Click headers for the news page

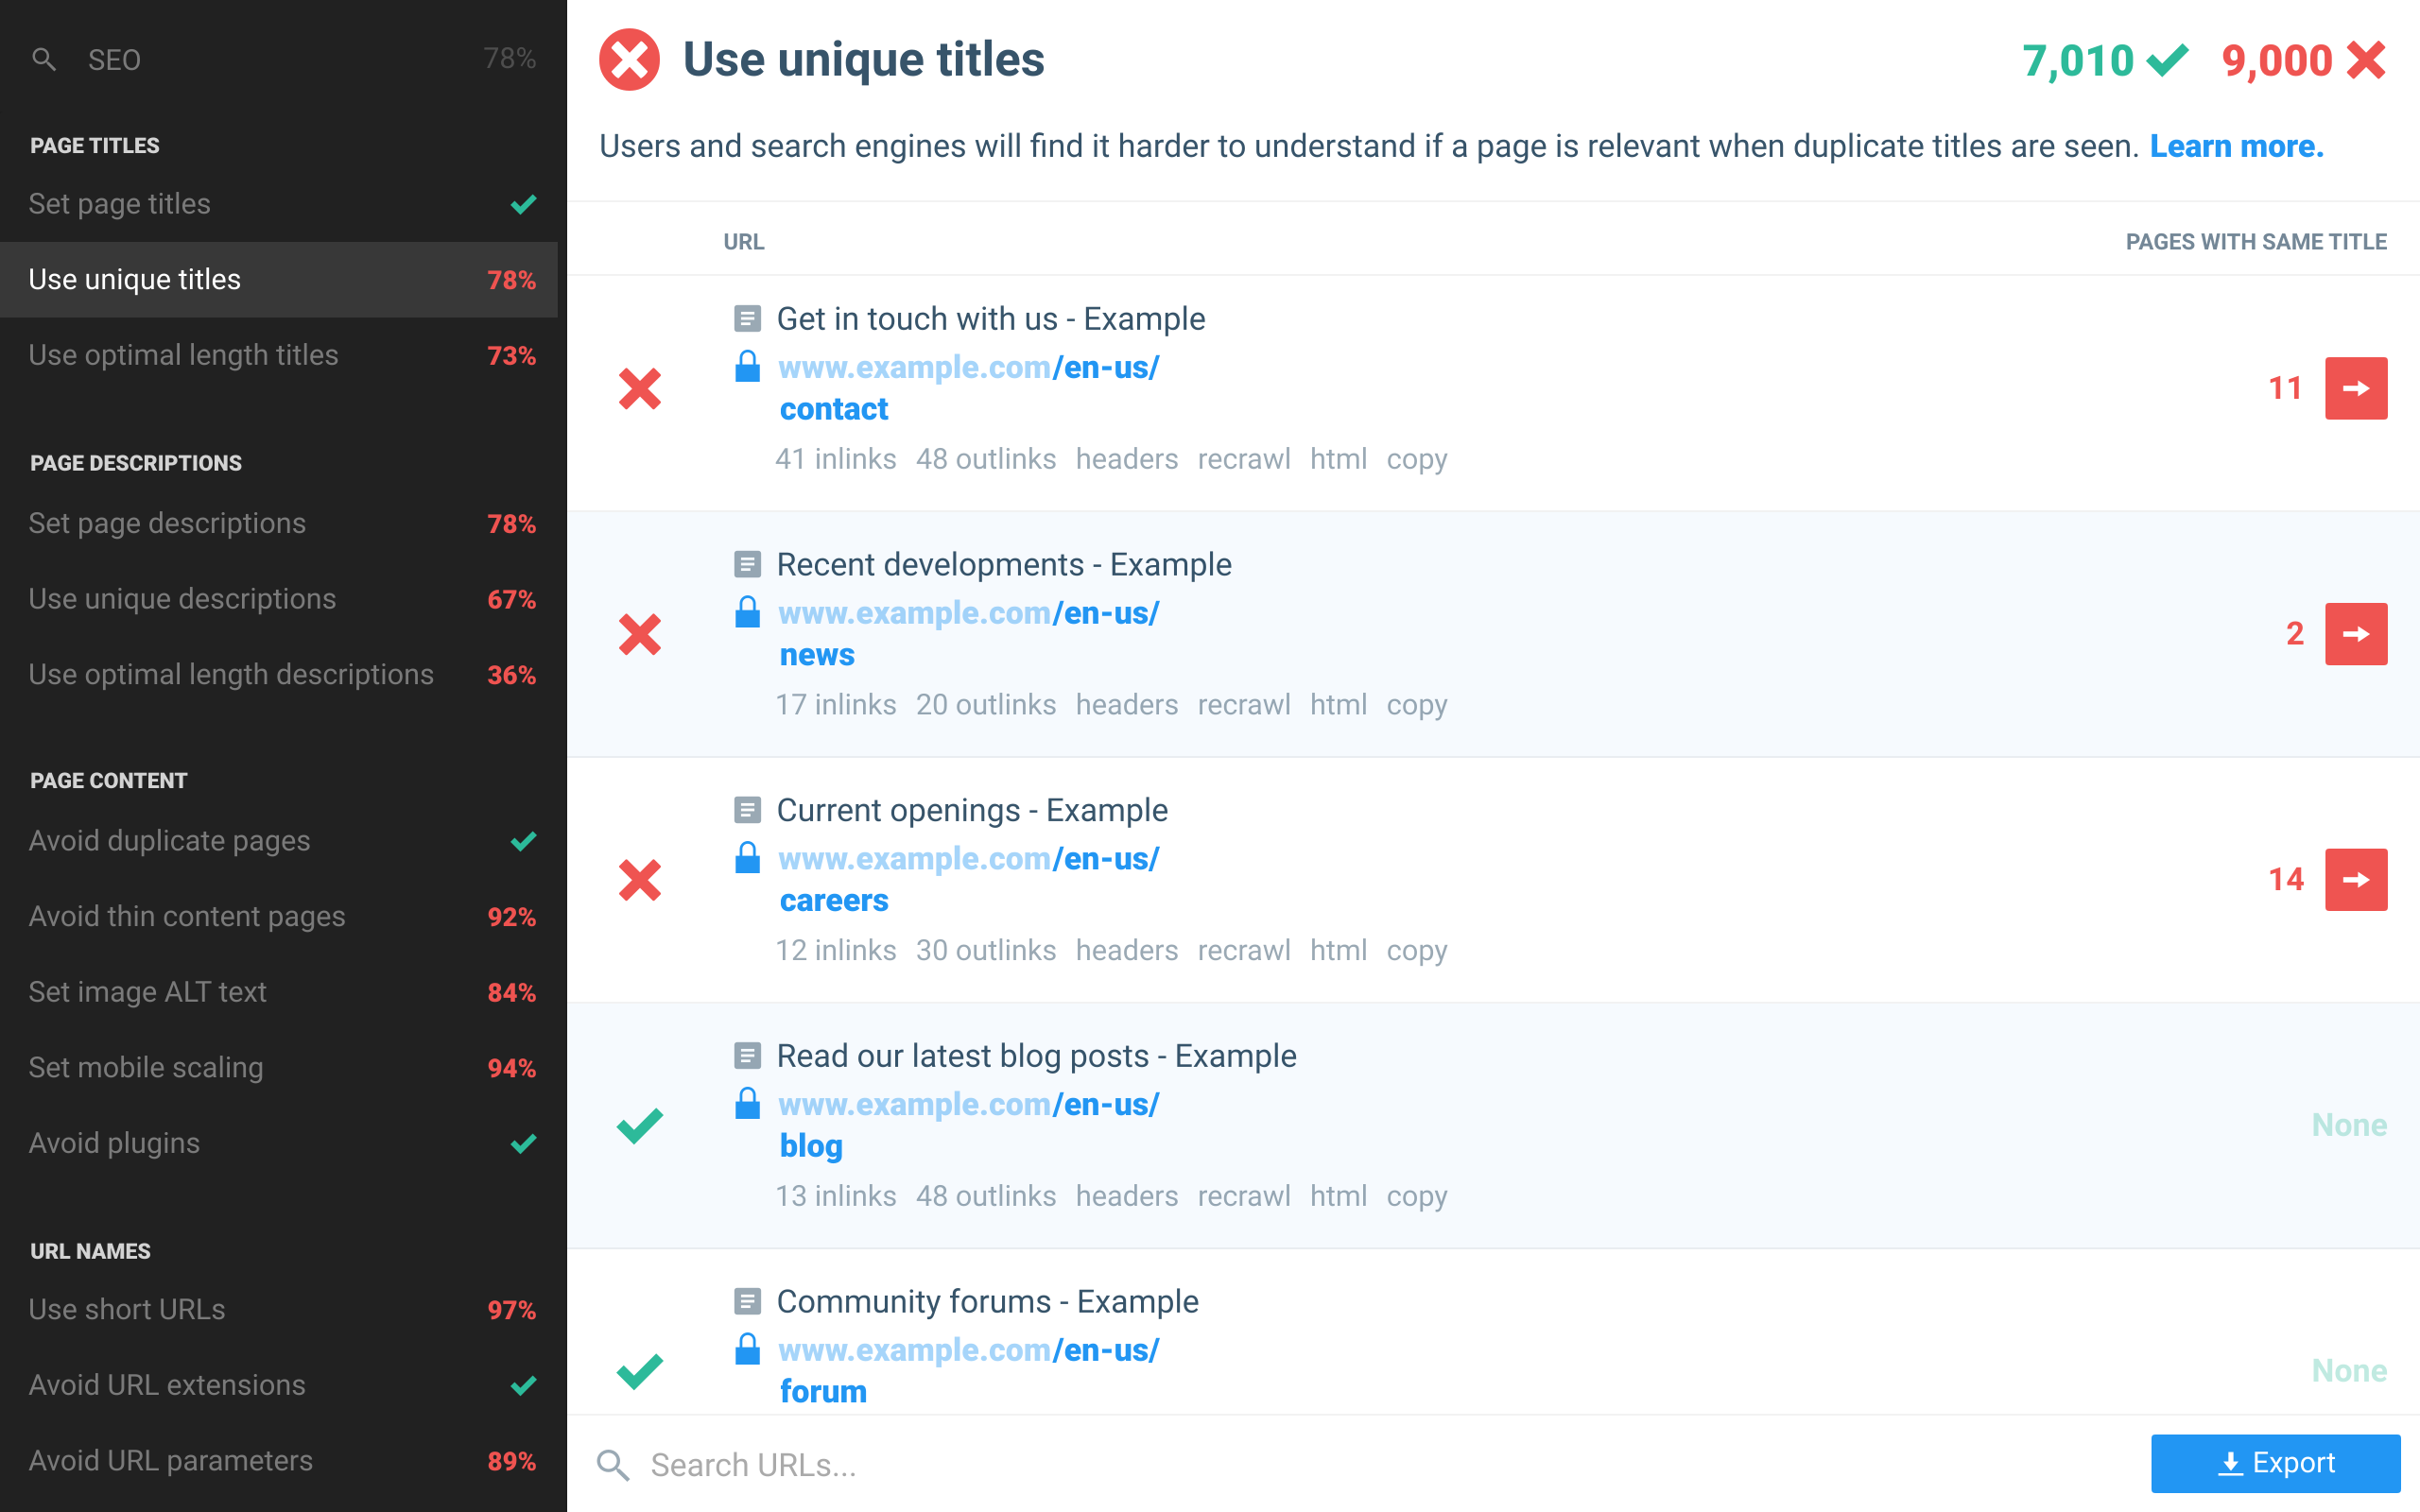(1126, 705)
